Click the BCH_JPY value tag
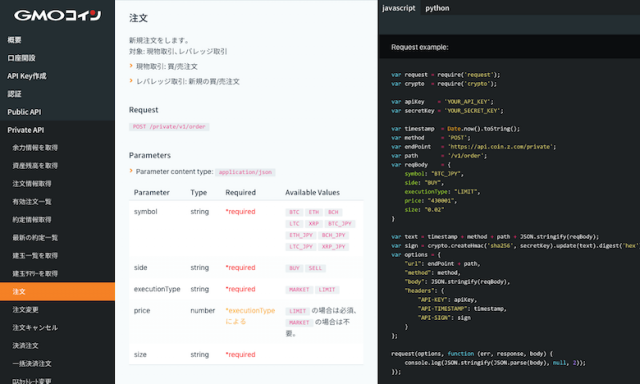This screenshot has width=640, height=384. [x=333, y=235]
